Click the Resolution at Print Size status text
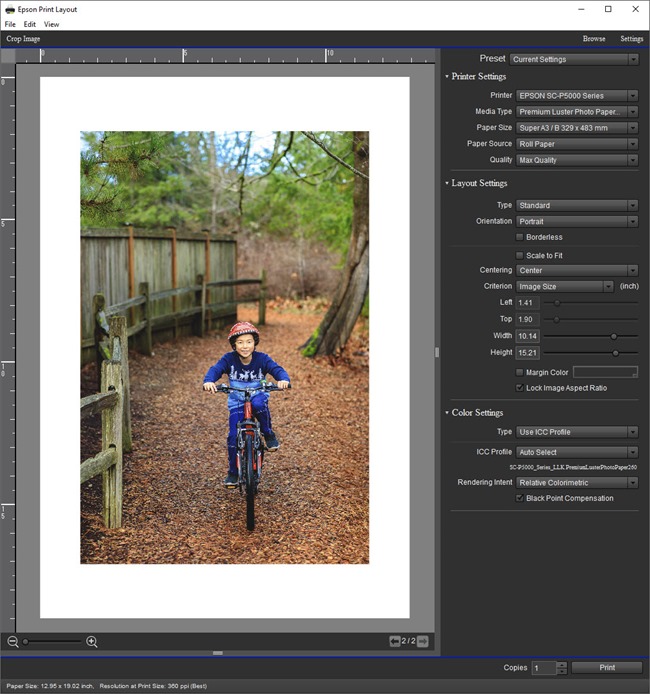 tap(153, 686)
